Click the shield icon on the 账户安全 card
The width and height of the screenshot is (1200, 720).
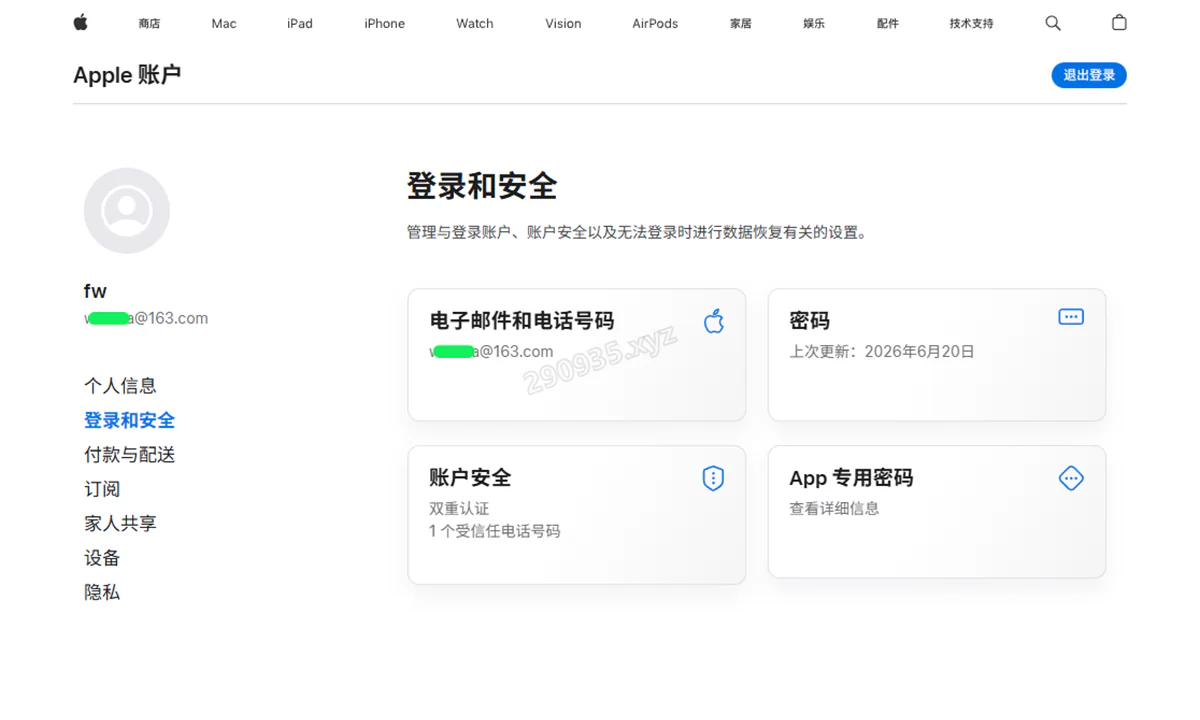click(713, 478)
